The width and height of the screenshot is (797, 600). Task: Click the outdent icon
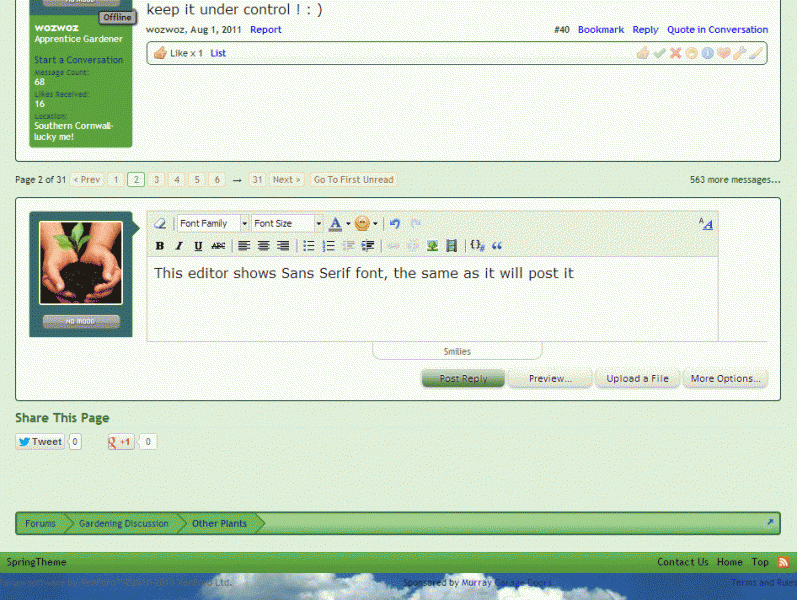[x=348, y=246]
